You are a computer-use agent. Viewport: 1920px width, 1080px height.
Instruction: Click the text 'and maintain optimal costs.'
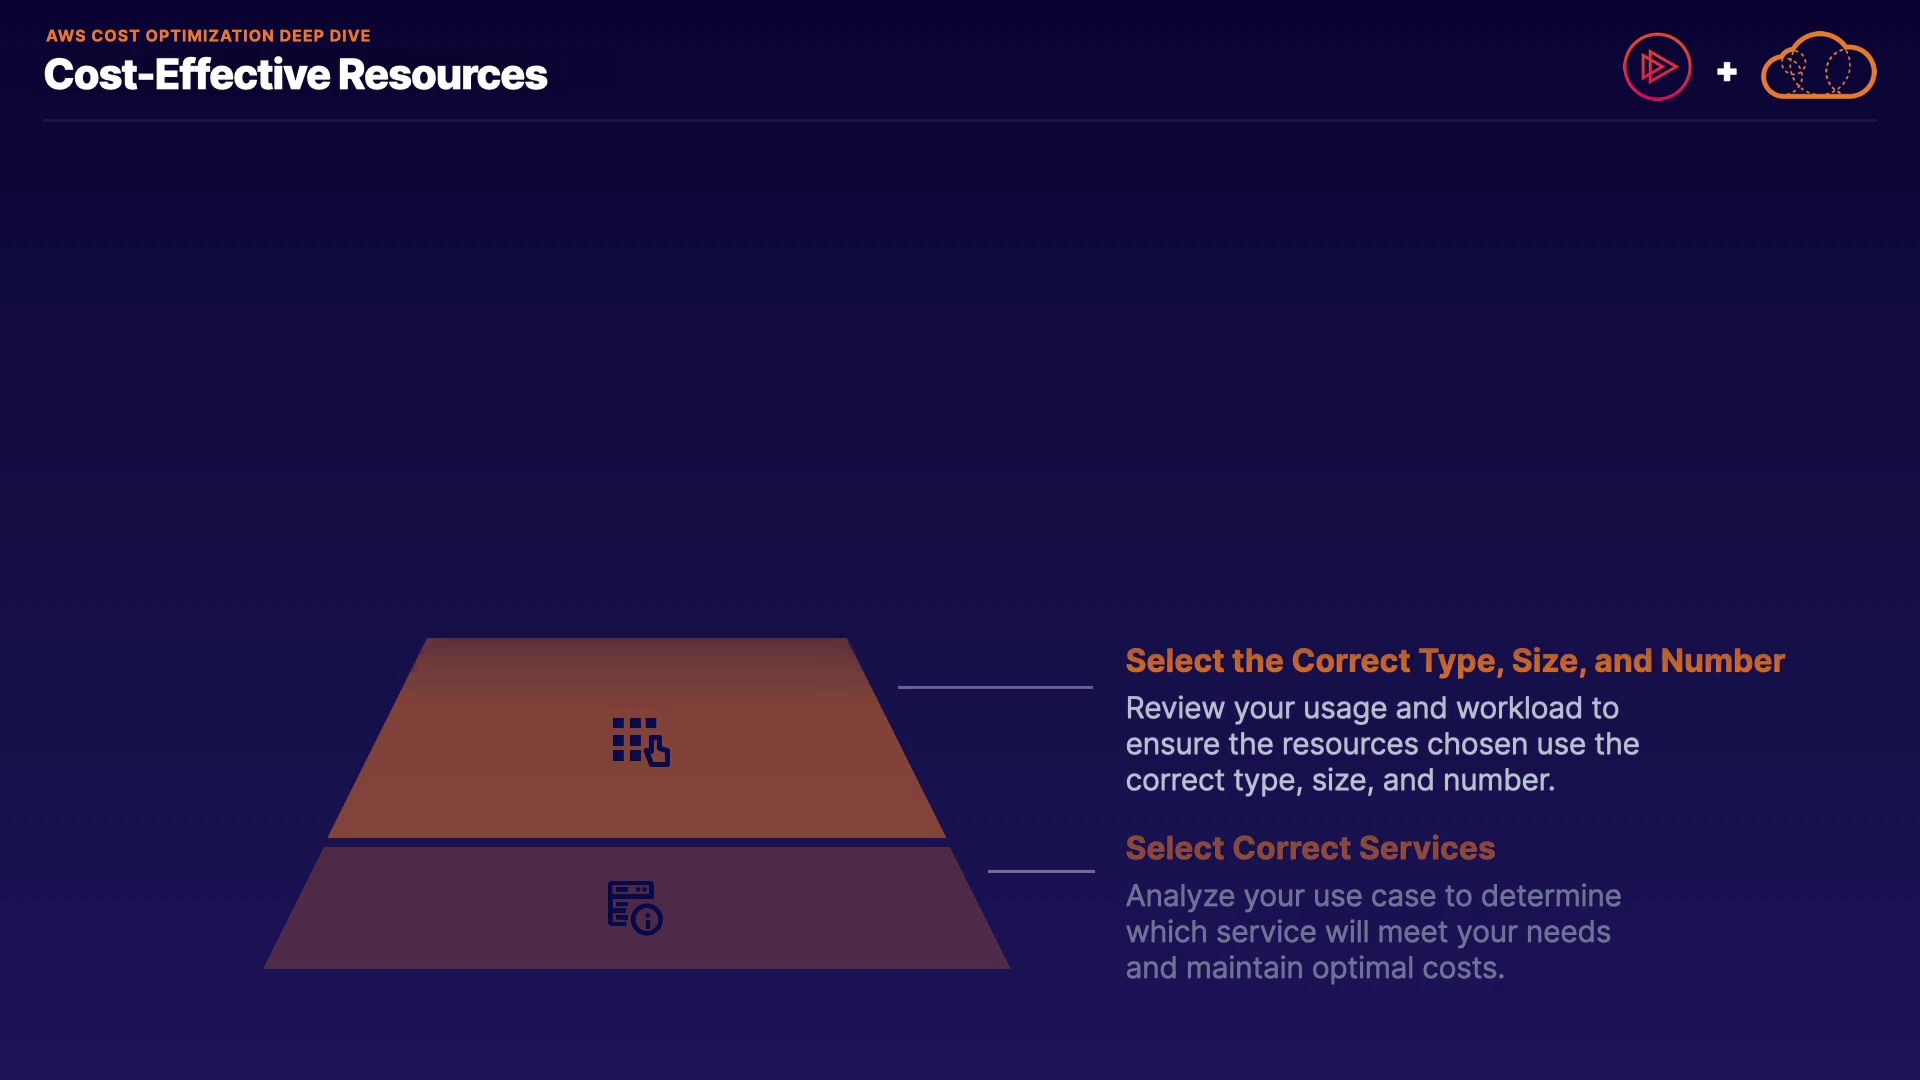coord(1314,968)
